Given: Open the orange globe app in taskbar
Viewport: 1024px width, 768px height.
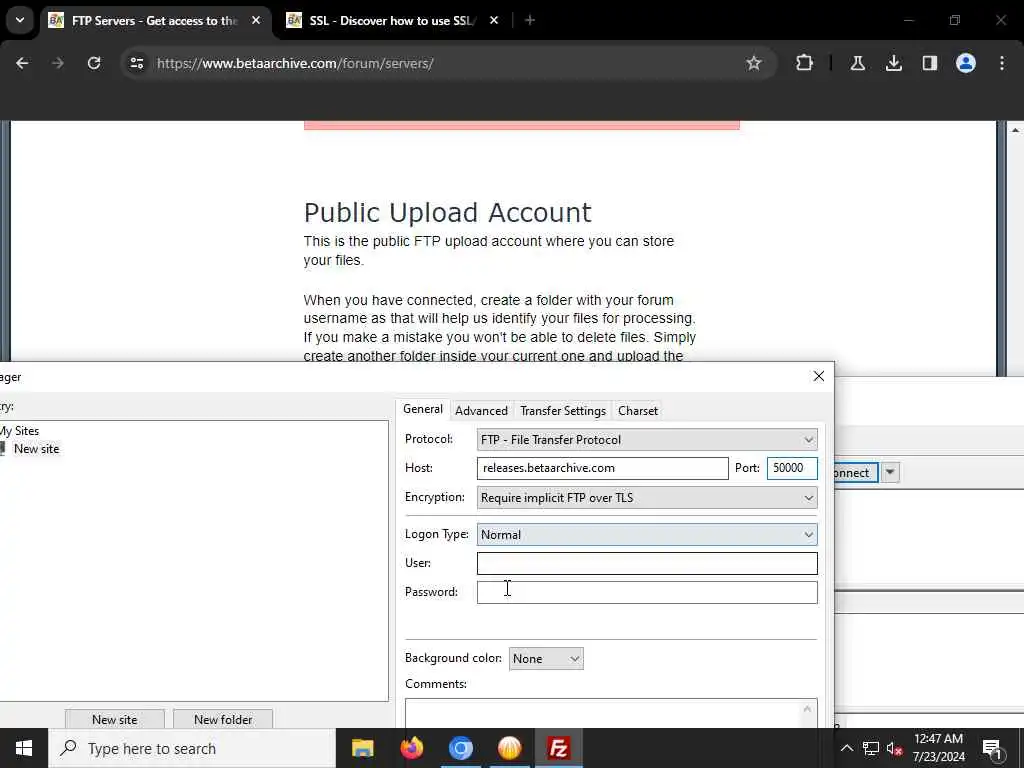Looking at the screenshot, I should tap(509, 748).
